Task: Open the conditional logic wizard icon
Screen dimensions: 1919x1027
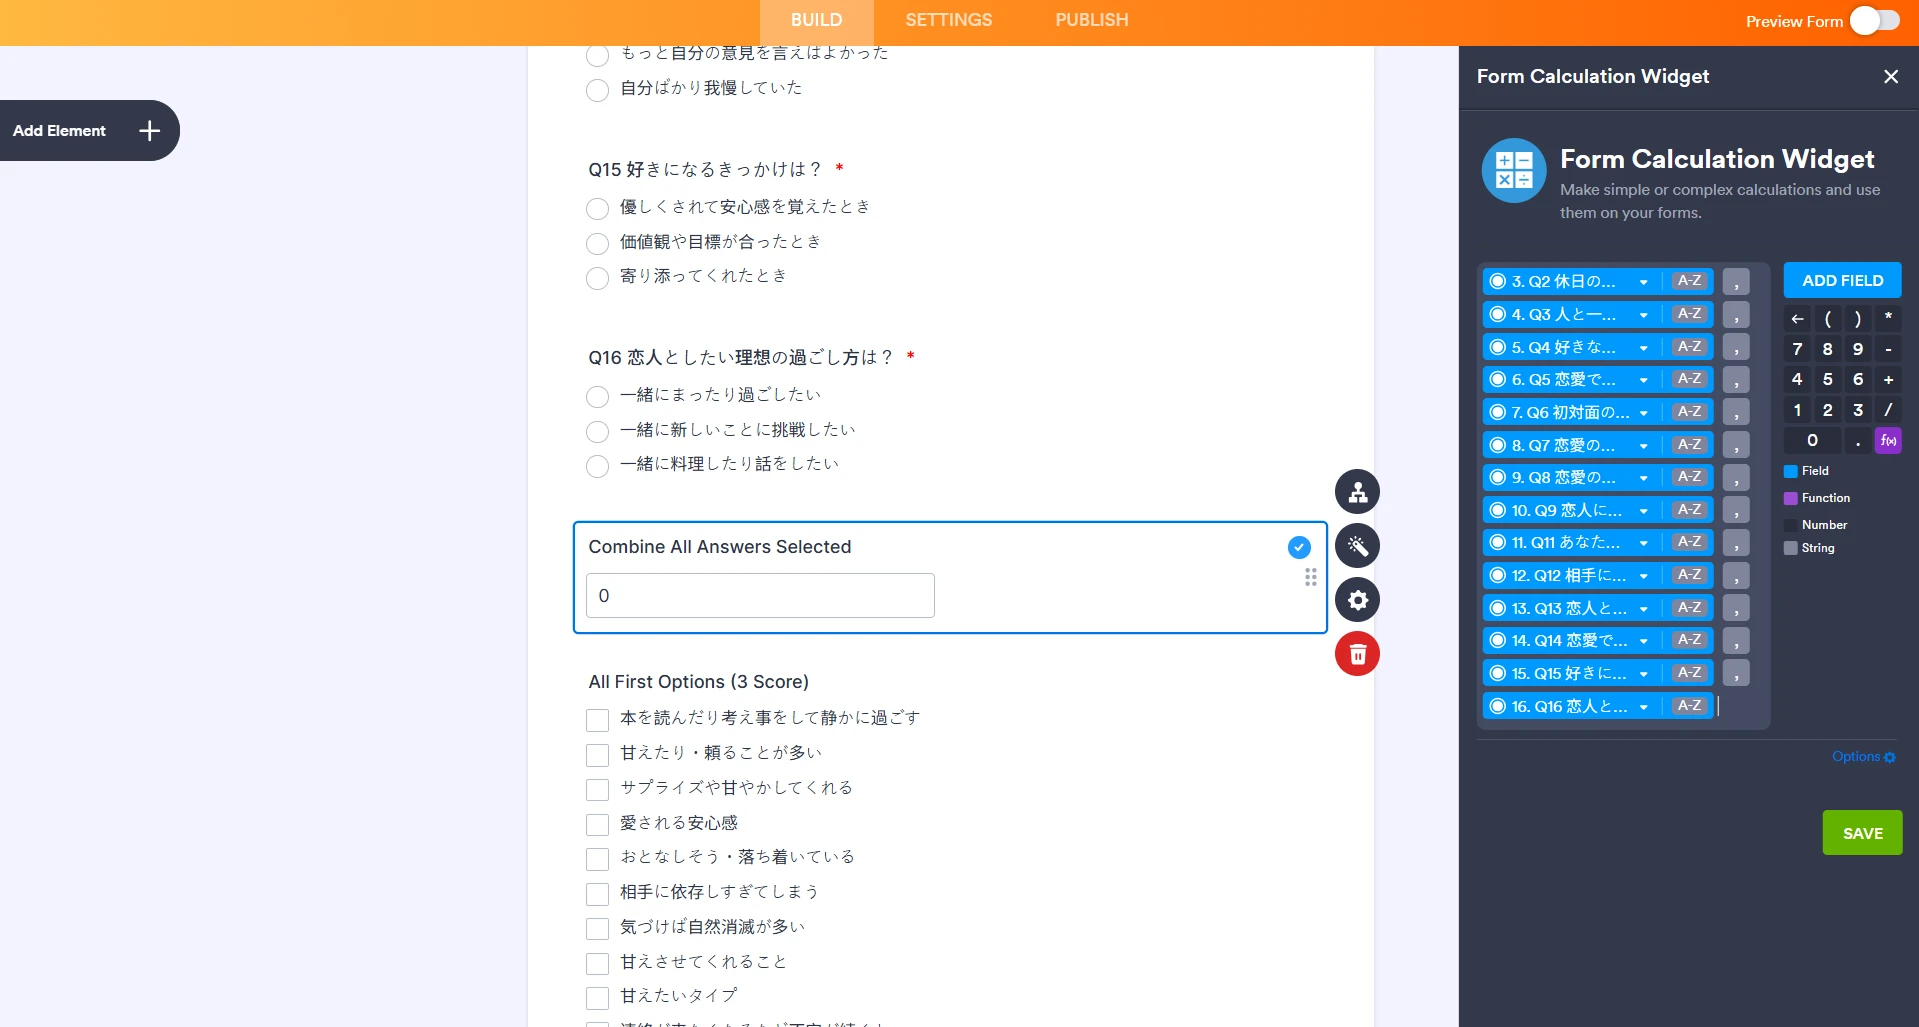Action: coord(1357,491)
